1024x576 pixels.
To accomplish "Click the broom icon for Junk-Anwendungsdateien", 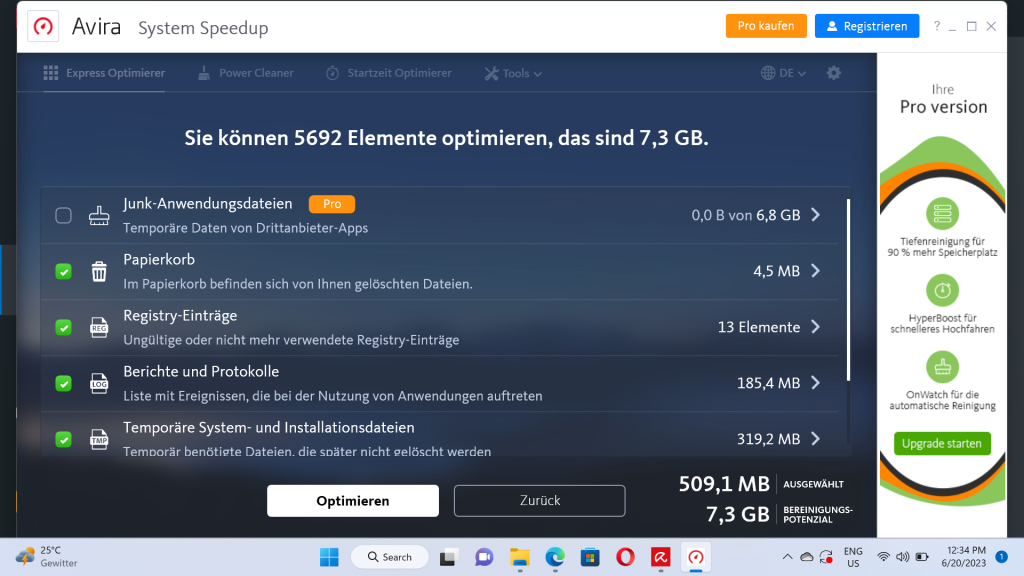I will [99, 216].
